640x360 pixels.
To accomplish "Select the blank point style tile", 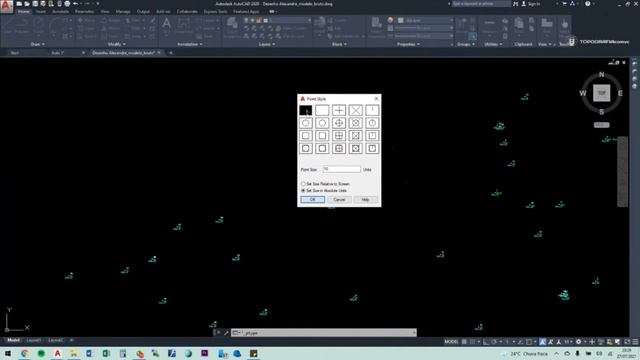I will tap(322, 110).
